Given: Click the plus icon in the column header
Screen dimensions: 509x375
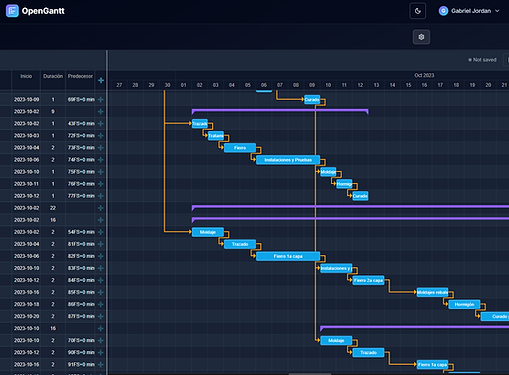Looking at the screenshot, I should pyautogui.click(x=101, y=80).
